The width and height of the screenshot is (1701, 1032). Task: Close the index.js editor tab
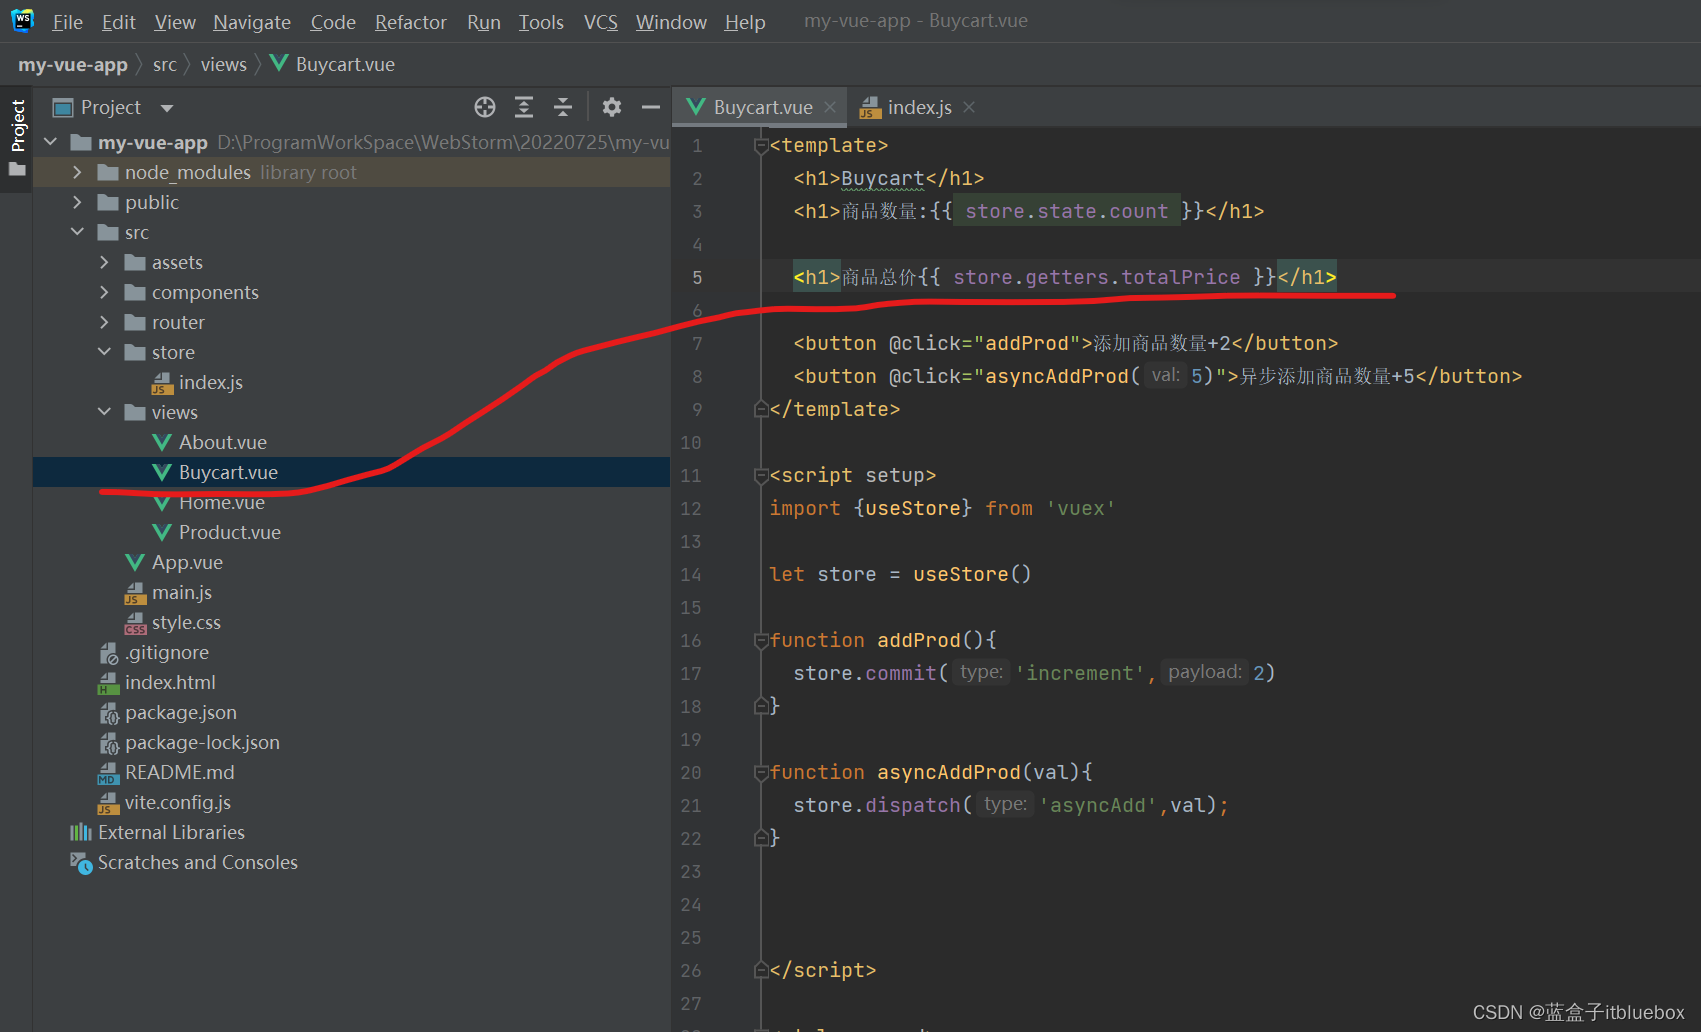click(x=969, y=107)
